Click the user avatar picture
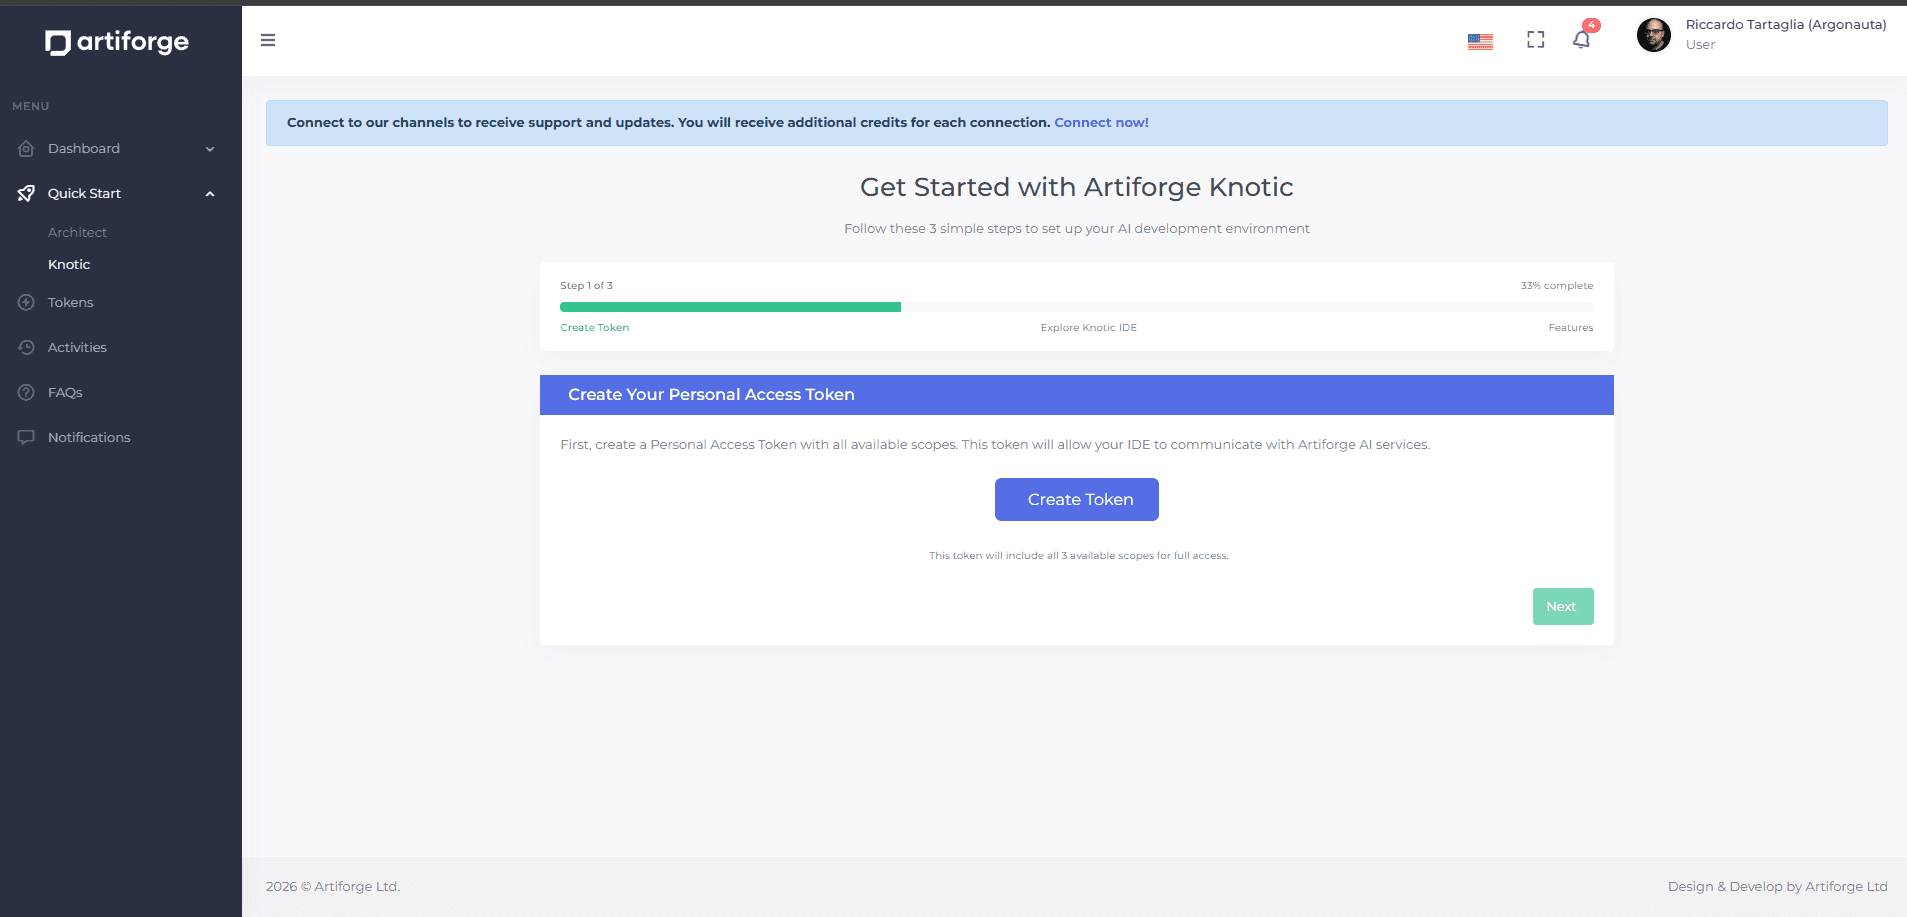The image size is (1907, 917). [1654, 35]
